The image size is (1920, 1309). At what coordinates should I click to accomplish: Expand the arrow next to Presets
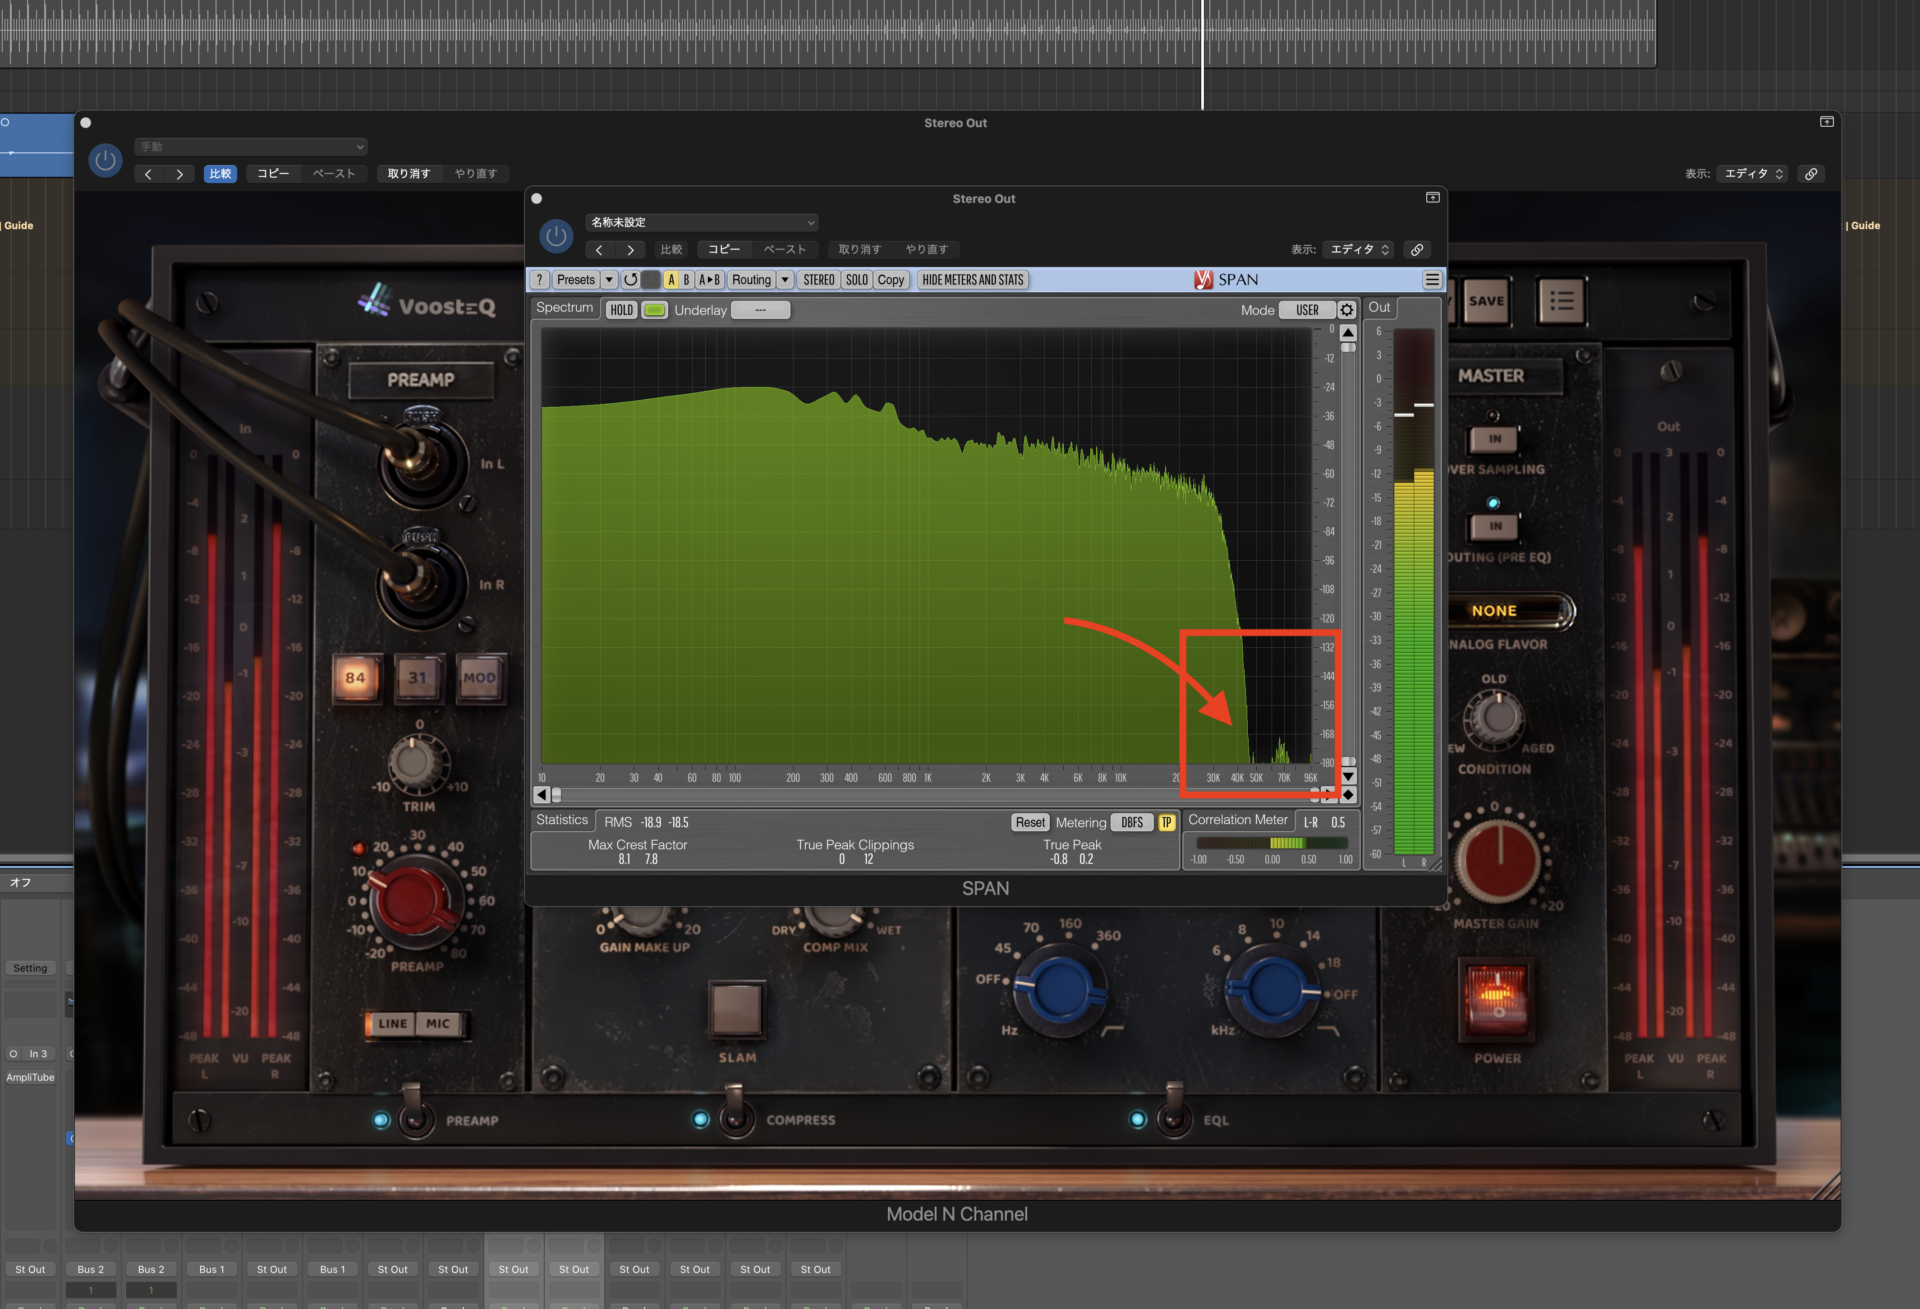coord(609,280)
